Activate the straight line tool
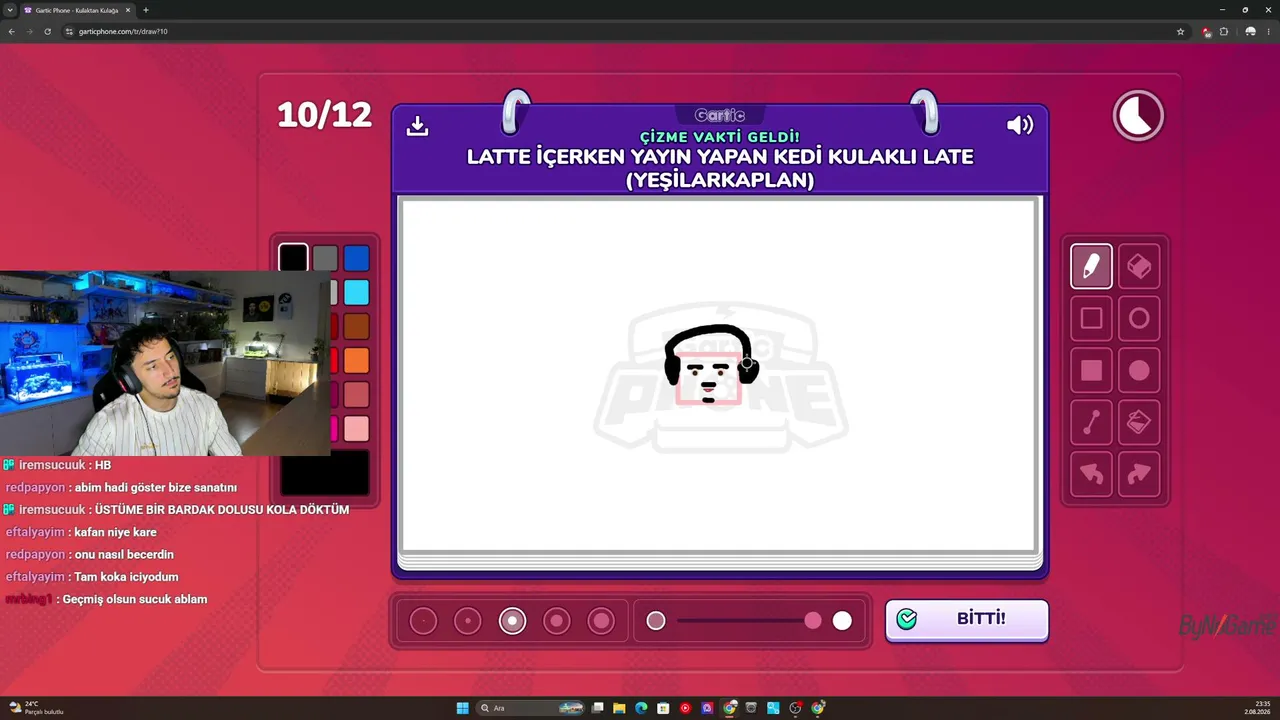Image resolution: width=1280 pixels, height=720 pixels. (x=1091, y=423)
